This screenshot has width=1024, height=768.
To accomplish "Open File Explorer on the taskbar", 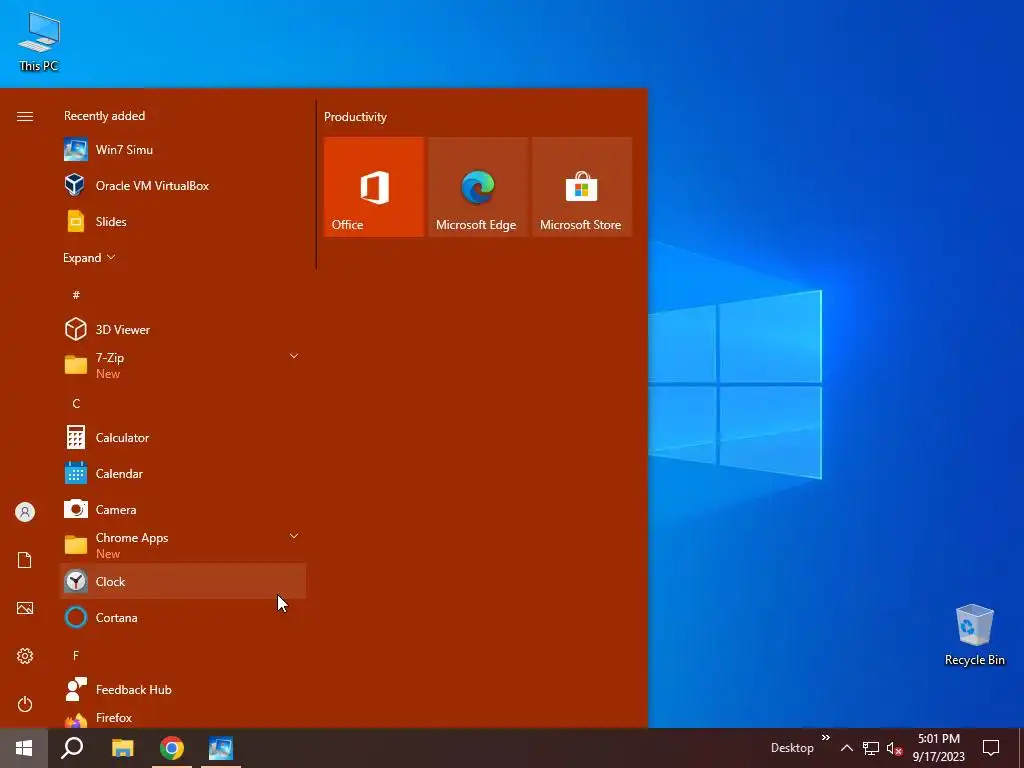I will pyautogui.click(x=122, y=748).
